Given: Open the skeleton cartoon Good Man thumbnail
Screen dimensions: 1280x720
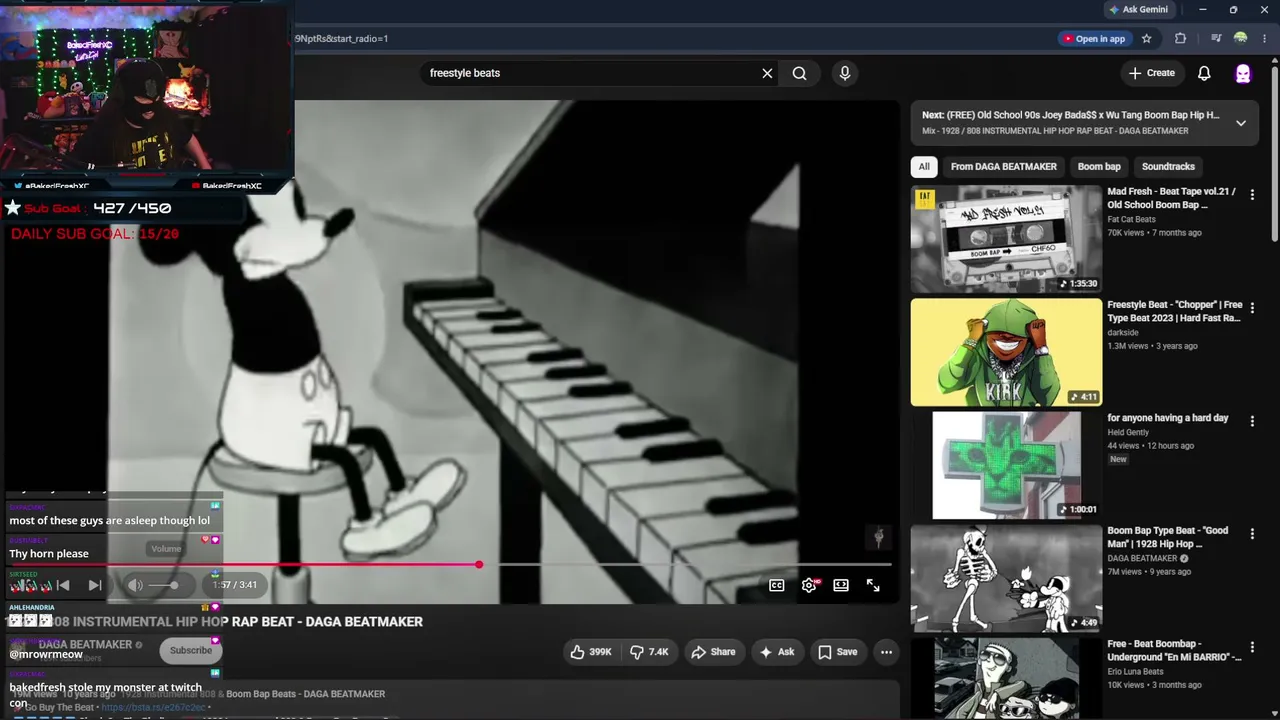Looking at the screenshot, I should (x=1006, y=578).
